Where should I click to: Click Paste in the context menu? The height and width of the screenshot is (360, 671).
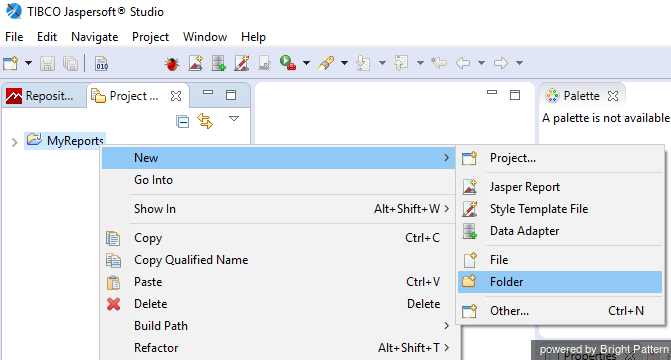pyautogui.click(x=278, y=282)
